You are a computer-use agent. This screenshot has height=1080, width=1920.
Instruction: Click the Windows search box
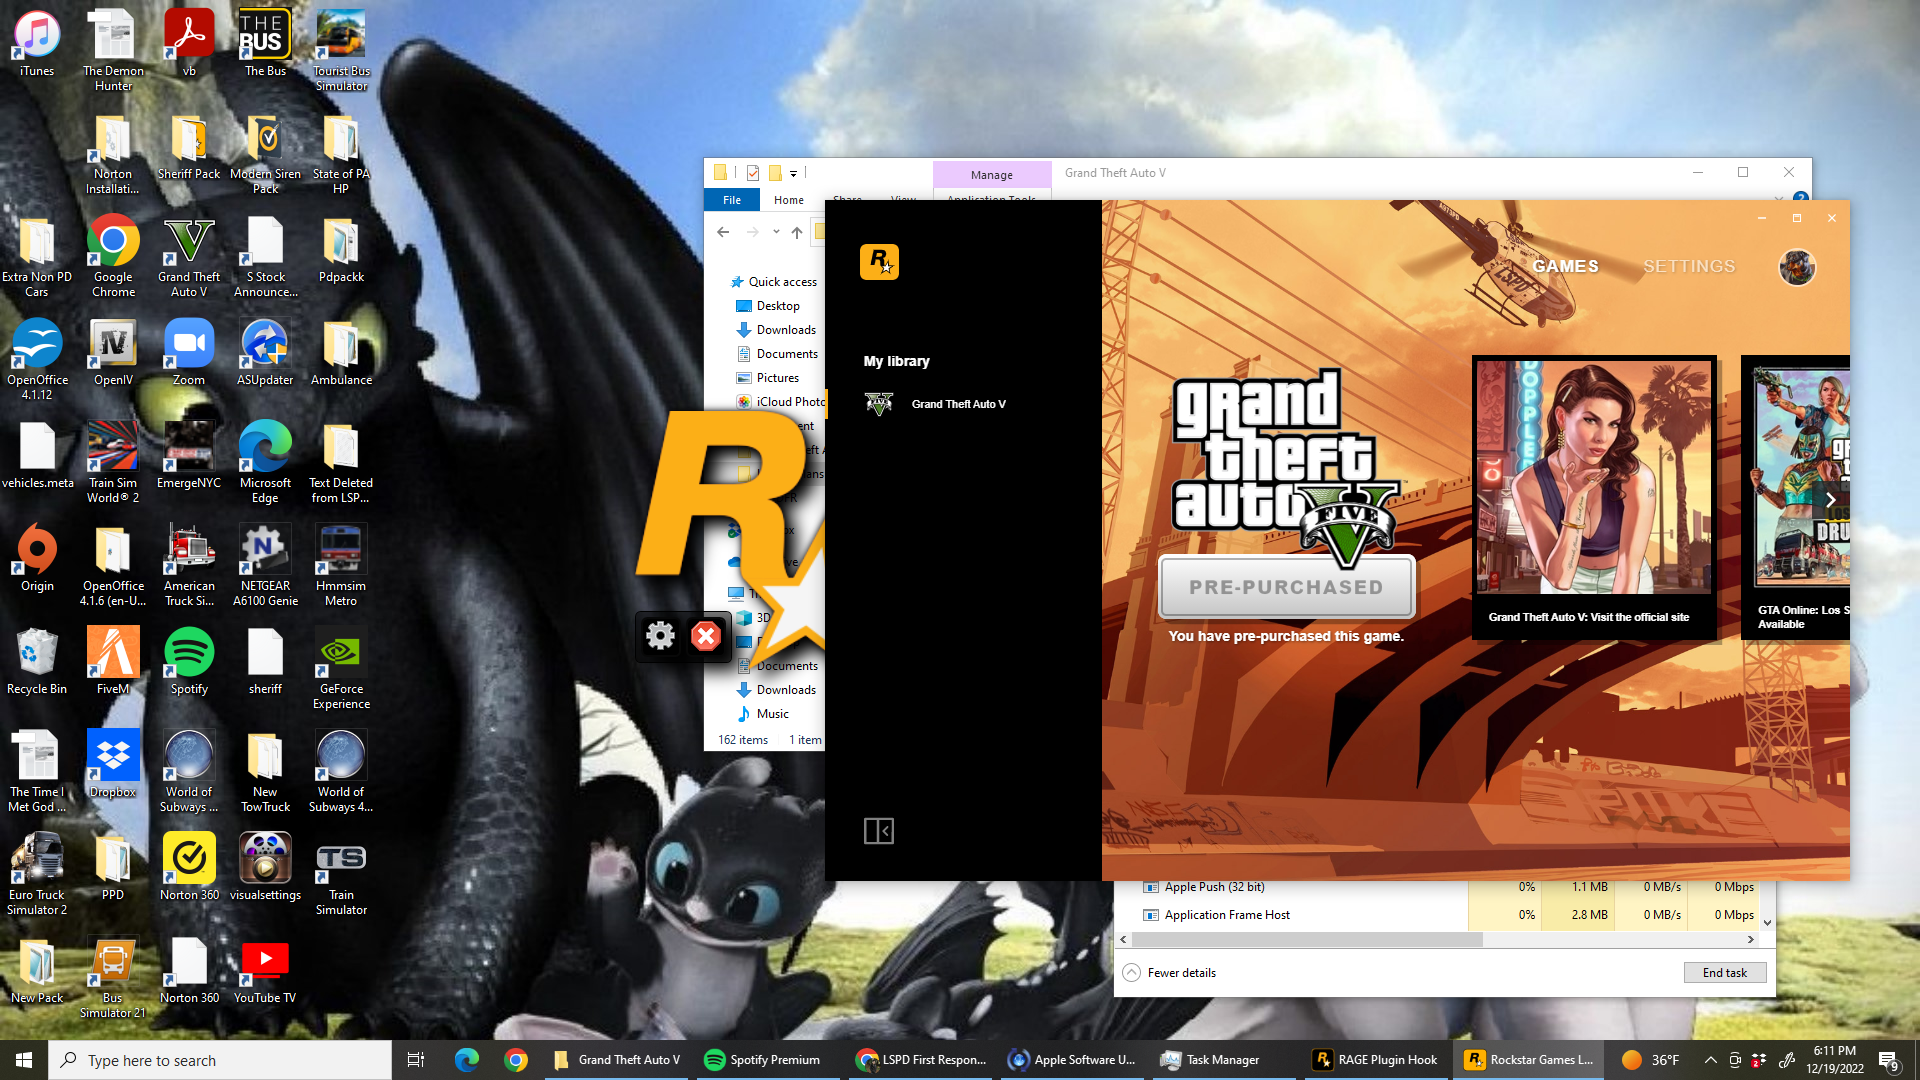click(220, 1060)
